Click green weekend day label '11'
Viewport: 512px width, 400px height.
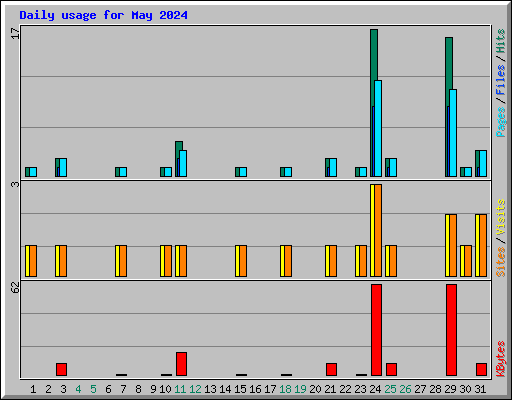point(180,389)
